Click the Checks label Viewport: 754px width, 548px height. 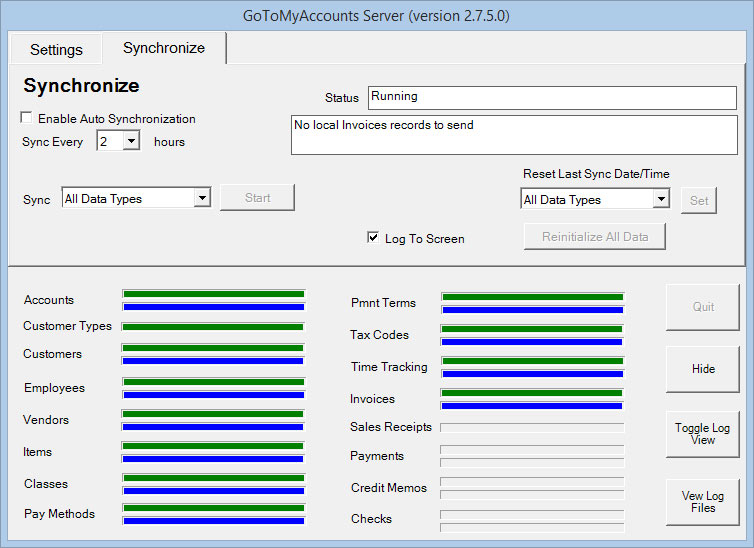pyautogui.click(x=371, y=519)
